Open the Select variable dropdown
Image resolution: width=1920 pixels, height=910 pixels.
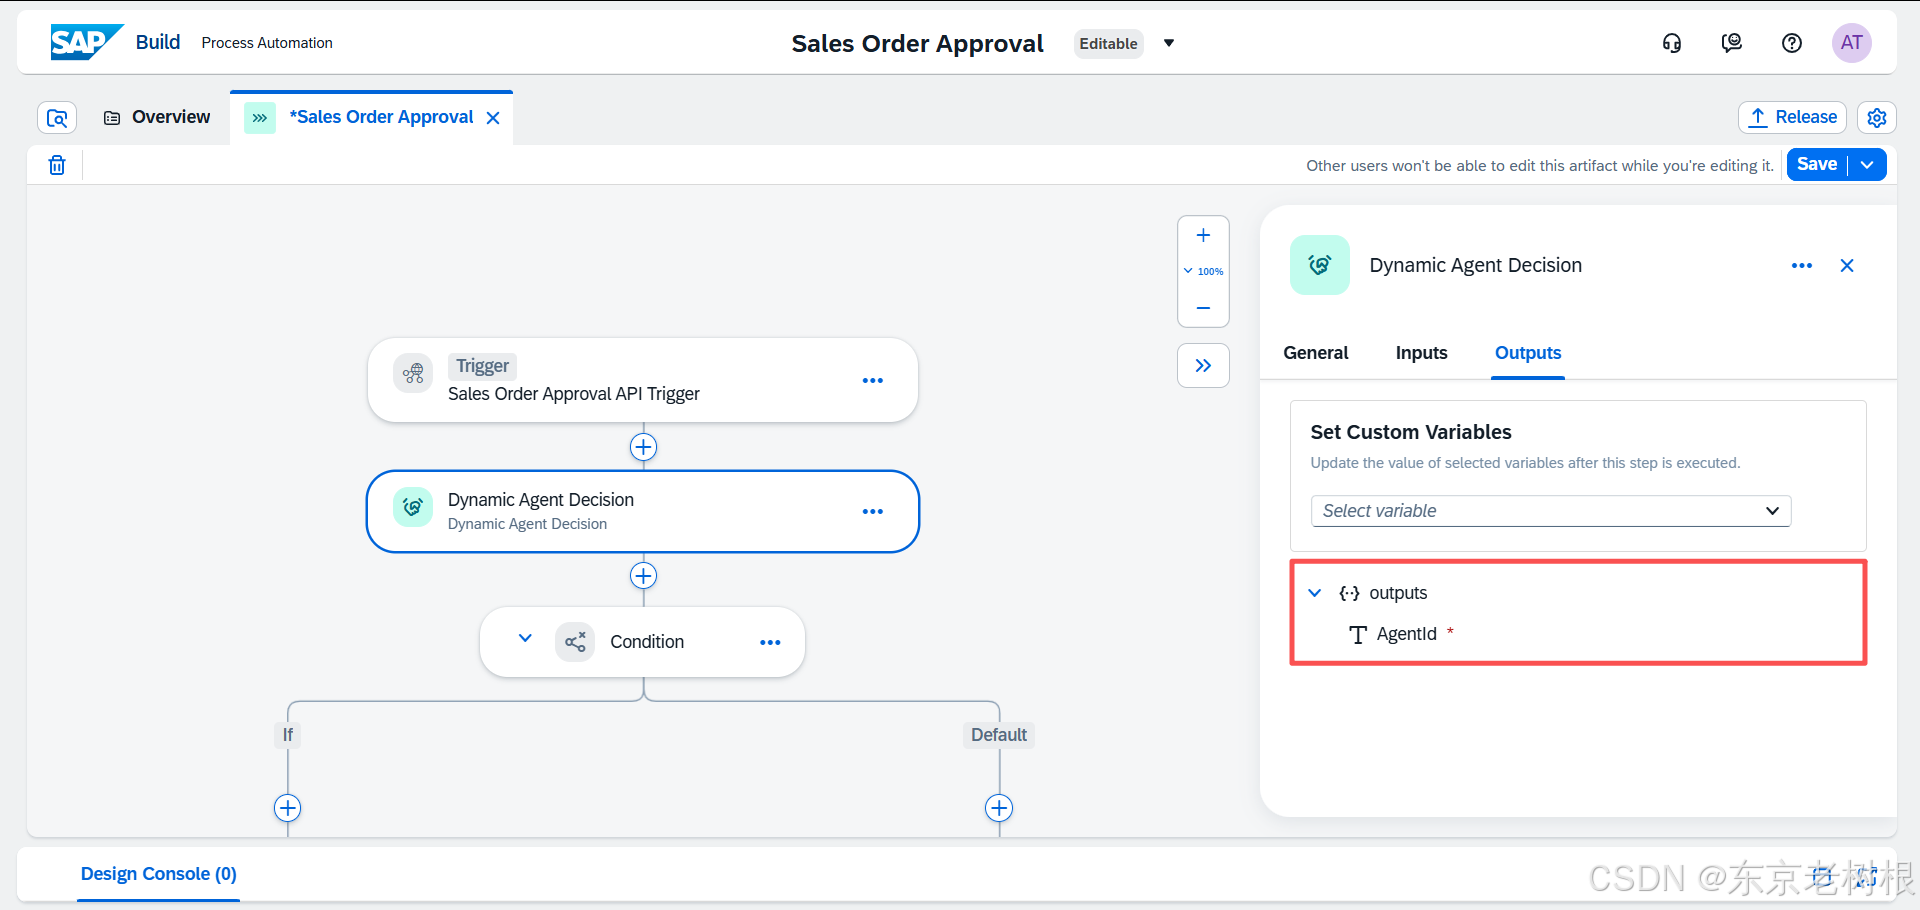[1551, 511]
